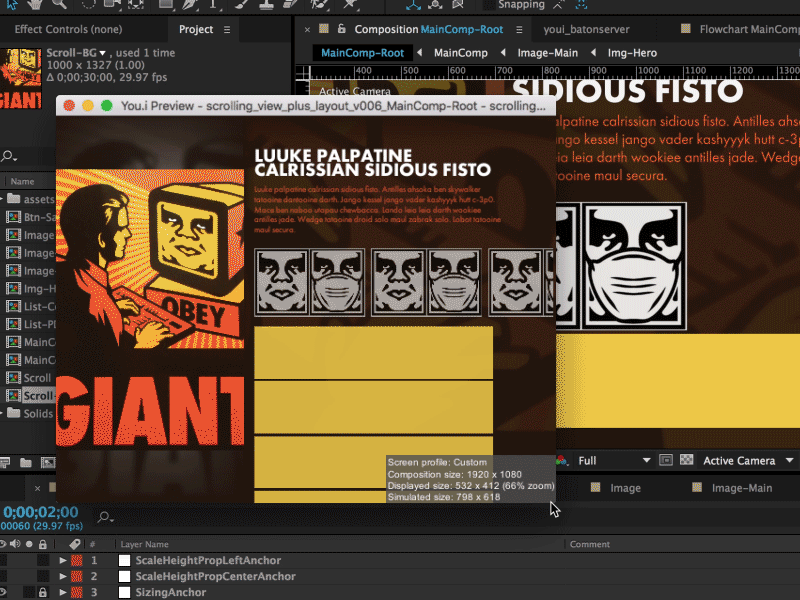Open the timeline layer search icon
800x600 pixels.
[x=103, y=517]
